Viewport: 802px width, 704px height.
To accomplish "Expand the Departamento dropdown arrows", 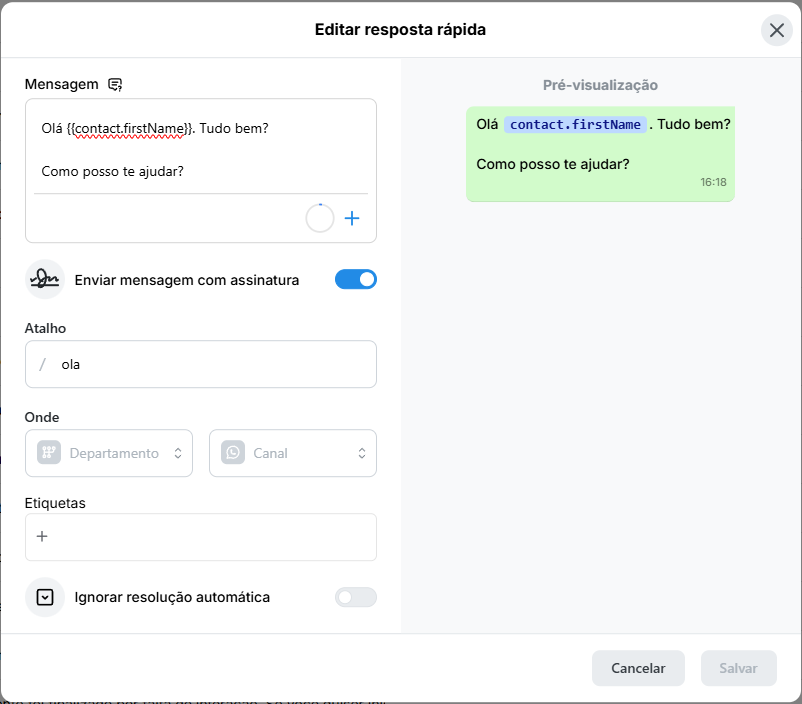I will click(x=178, y=453).
